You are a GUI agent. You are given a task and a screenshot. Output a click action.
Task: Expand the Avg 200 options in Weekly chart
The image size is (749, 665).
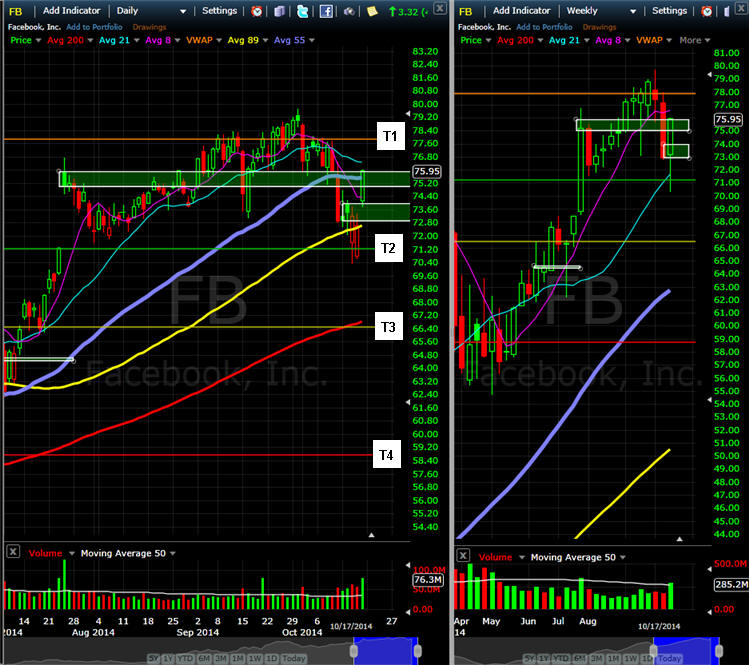pos(540,41)
